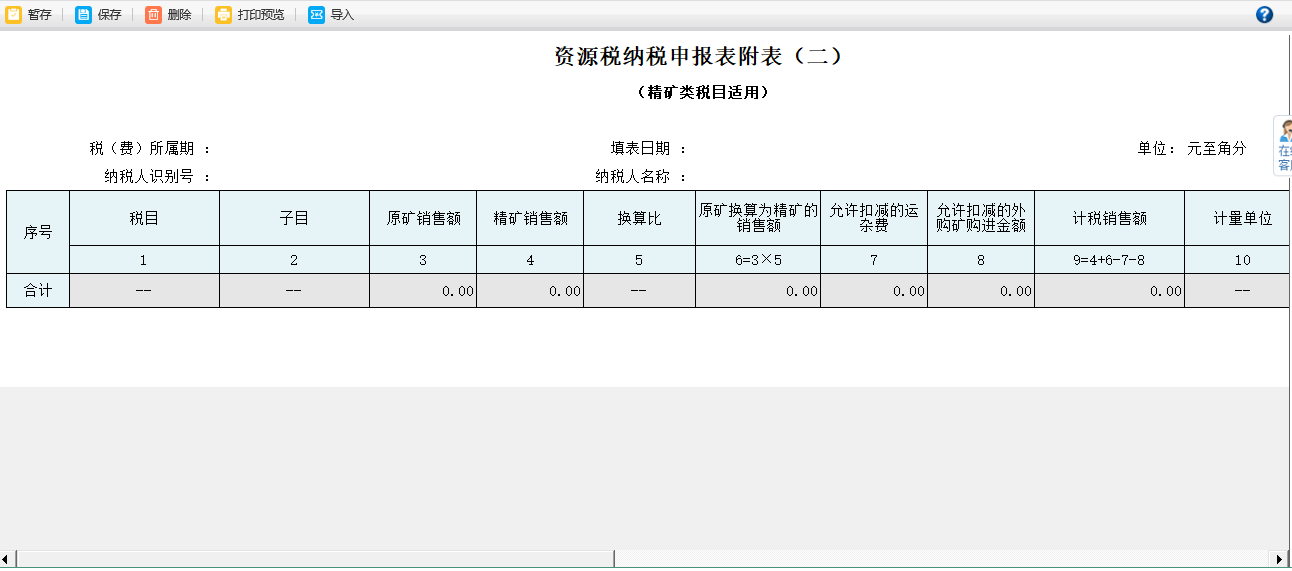Image resolution: width=1292 pixels, height=571 pixels.
Task: Click the horizontal scrollbar left arrow
Action: (x=7, y=558)
